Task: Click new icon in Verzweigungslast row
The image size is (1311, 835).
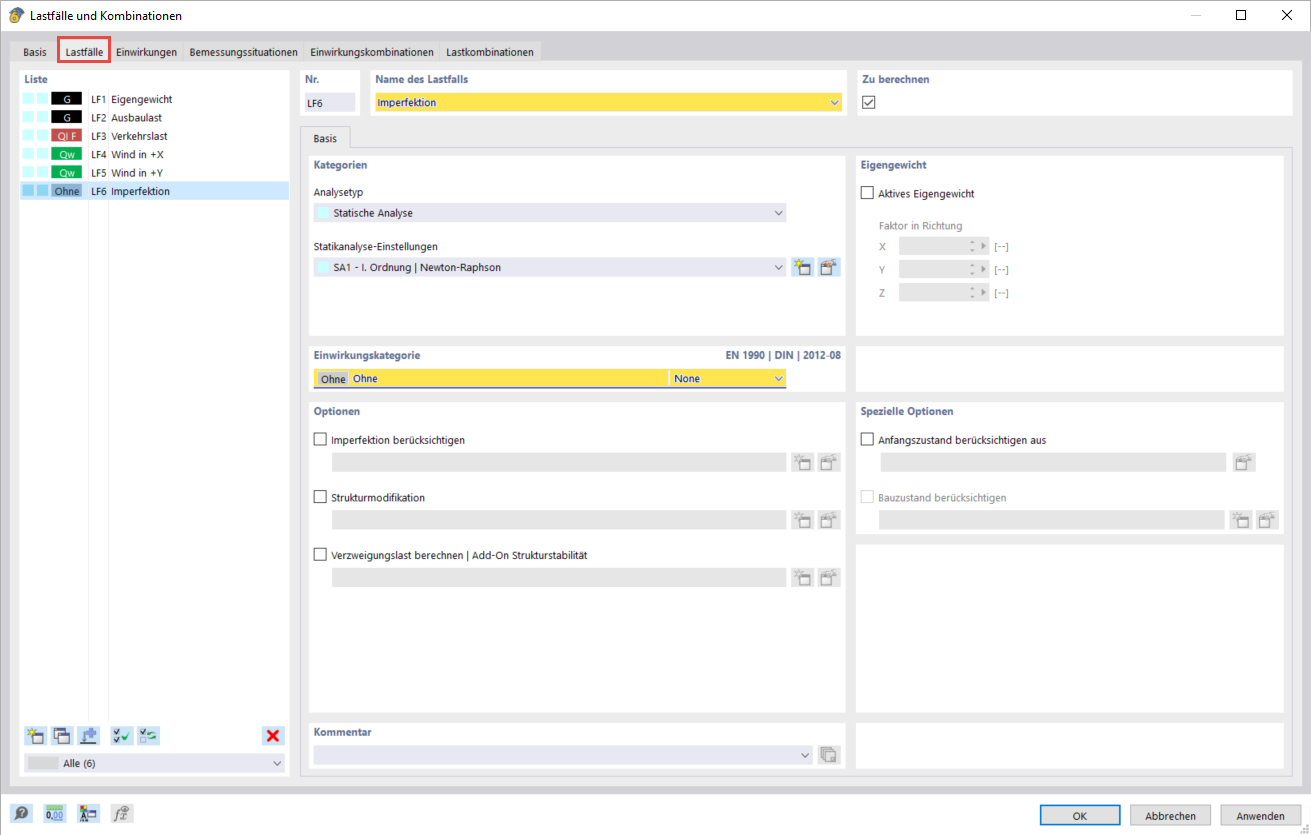Action: [x=802, y=577]
